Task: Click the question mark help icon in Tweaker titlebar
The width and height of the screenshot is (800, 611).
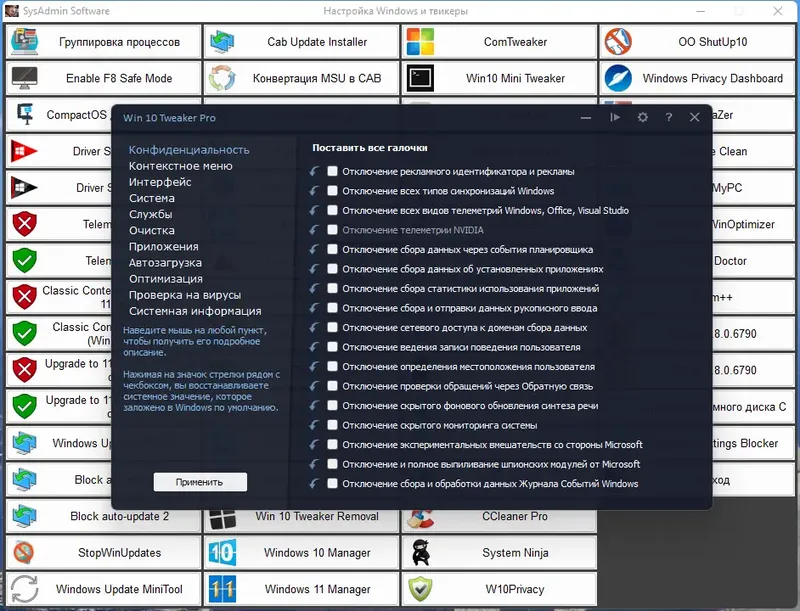Action: (x=667, y=117)
